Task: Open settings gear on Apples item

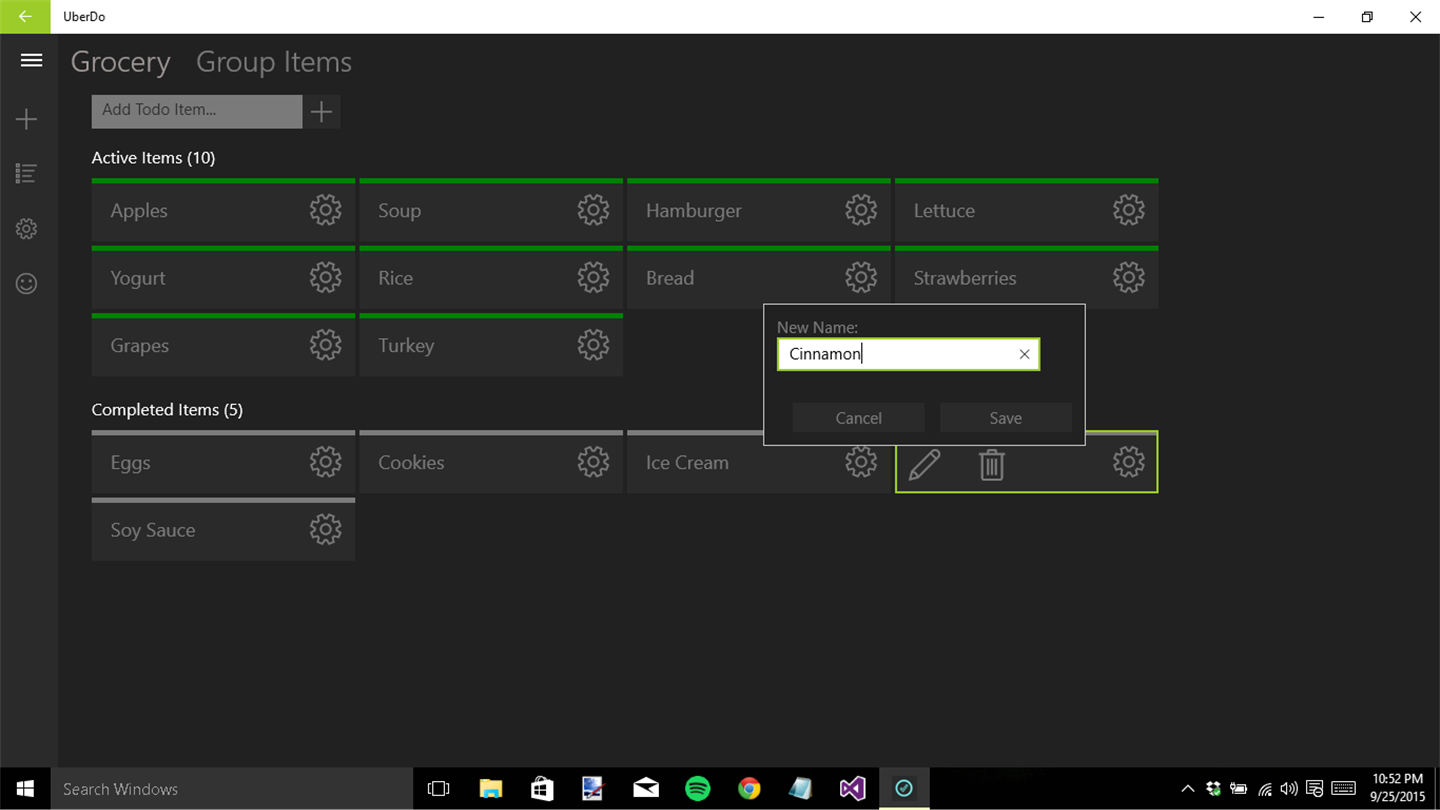Action: [325, 210]
